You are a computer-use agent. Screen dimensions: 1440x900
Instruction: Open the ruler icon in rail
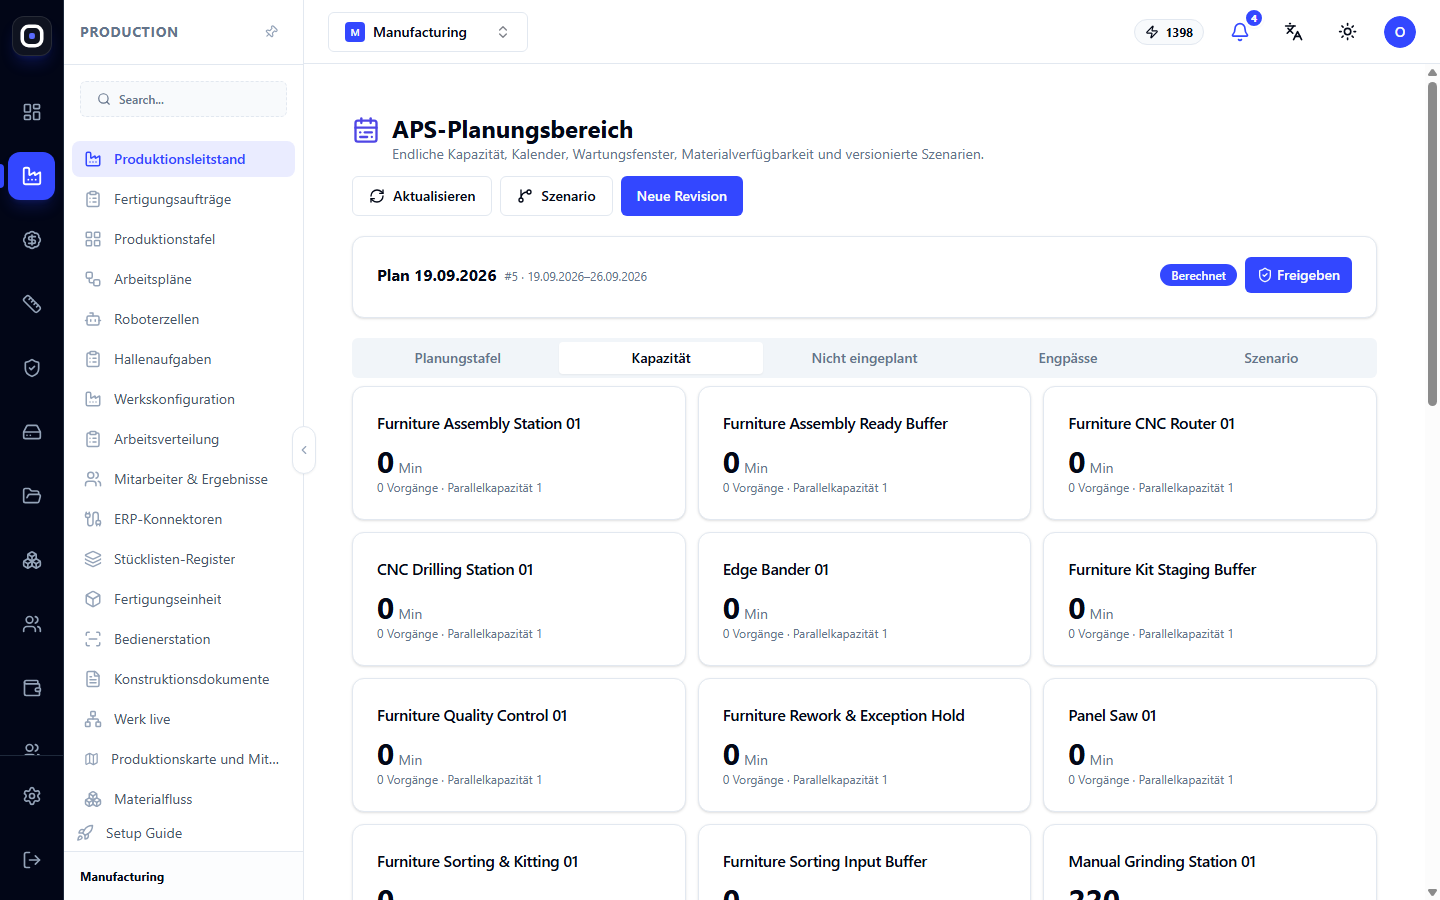point(32,304)
